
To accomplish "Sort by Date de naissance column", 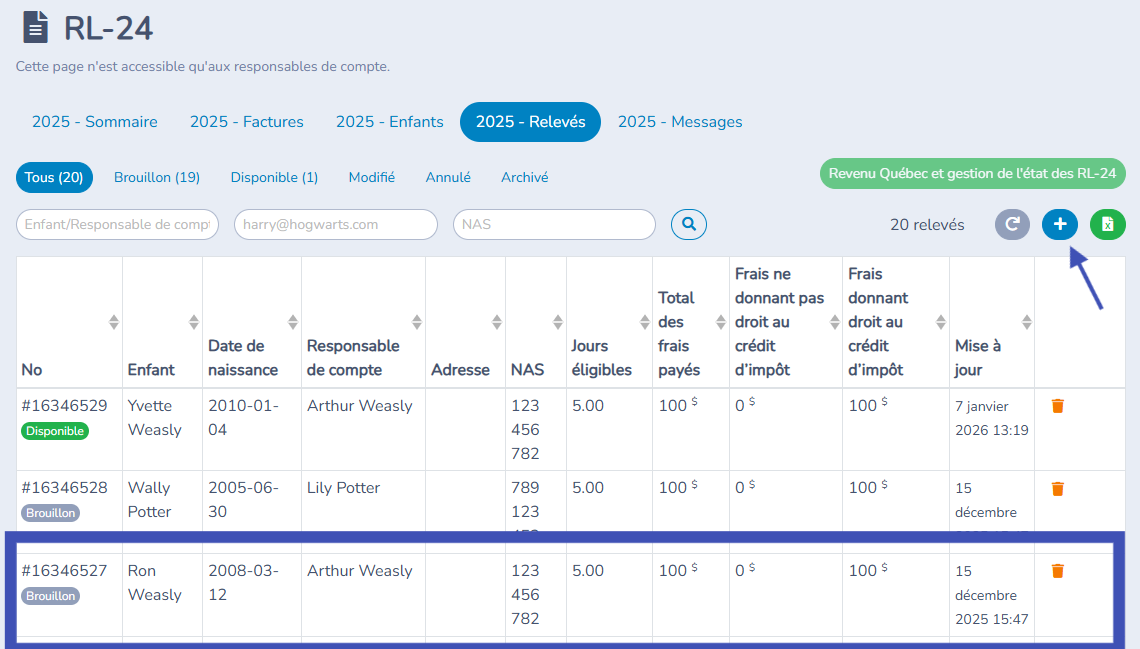I will pos(293,322).
